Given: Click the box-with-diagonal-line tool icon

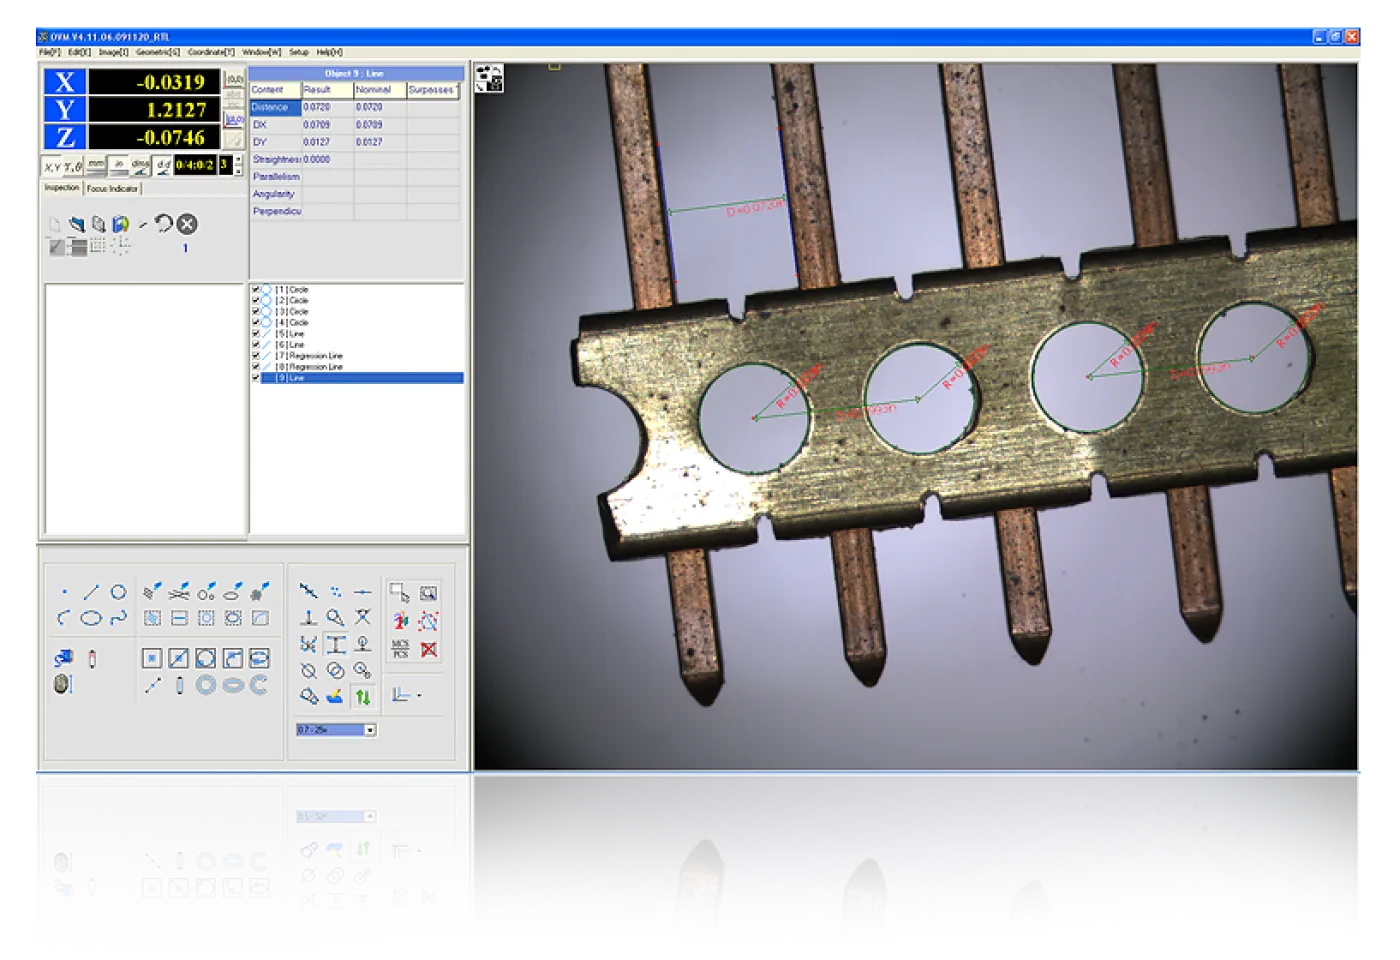Looking at the screenshot, I should click(x=178, y=658).
